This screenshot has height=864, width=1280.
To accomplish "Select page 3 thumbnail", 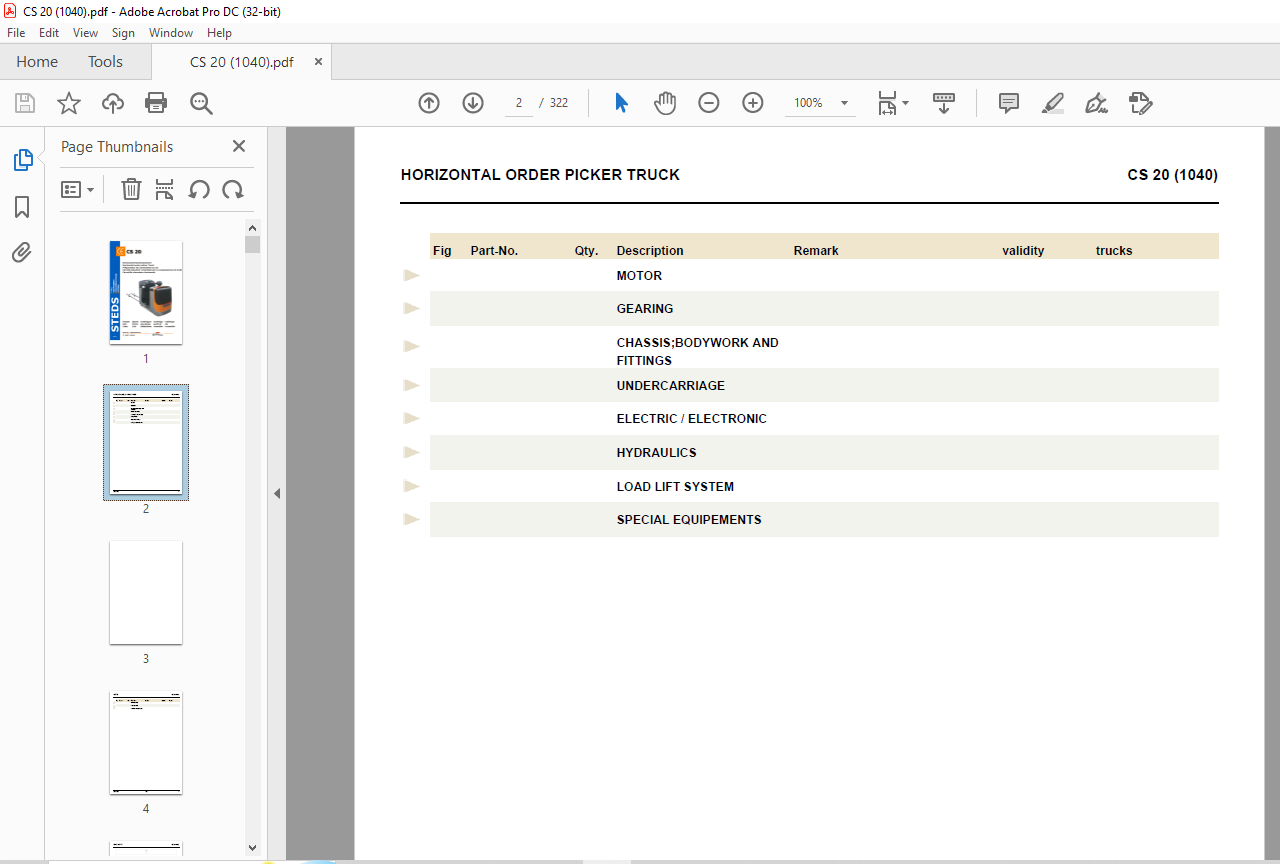I will [x=146, y=592].
